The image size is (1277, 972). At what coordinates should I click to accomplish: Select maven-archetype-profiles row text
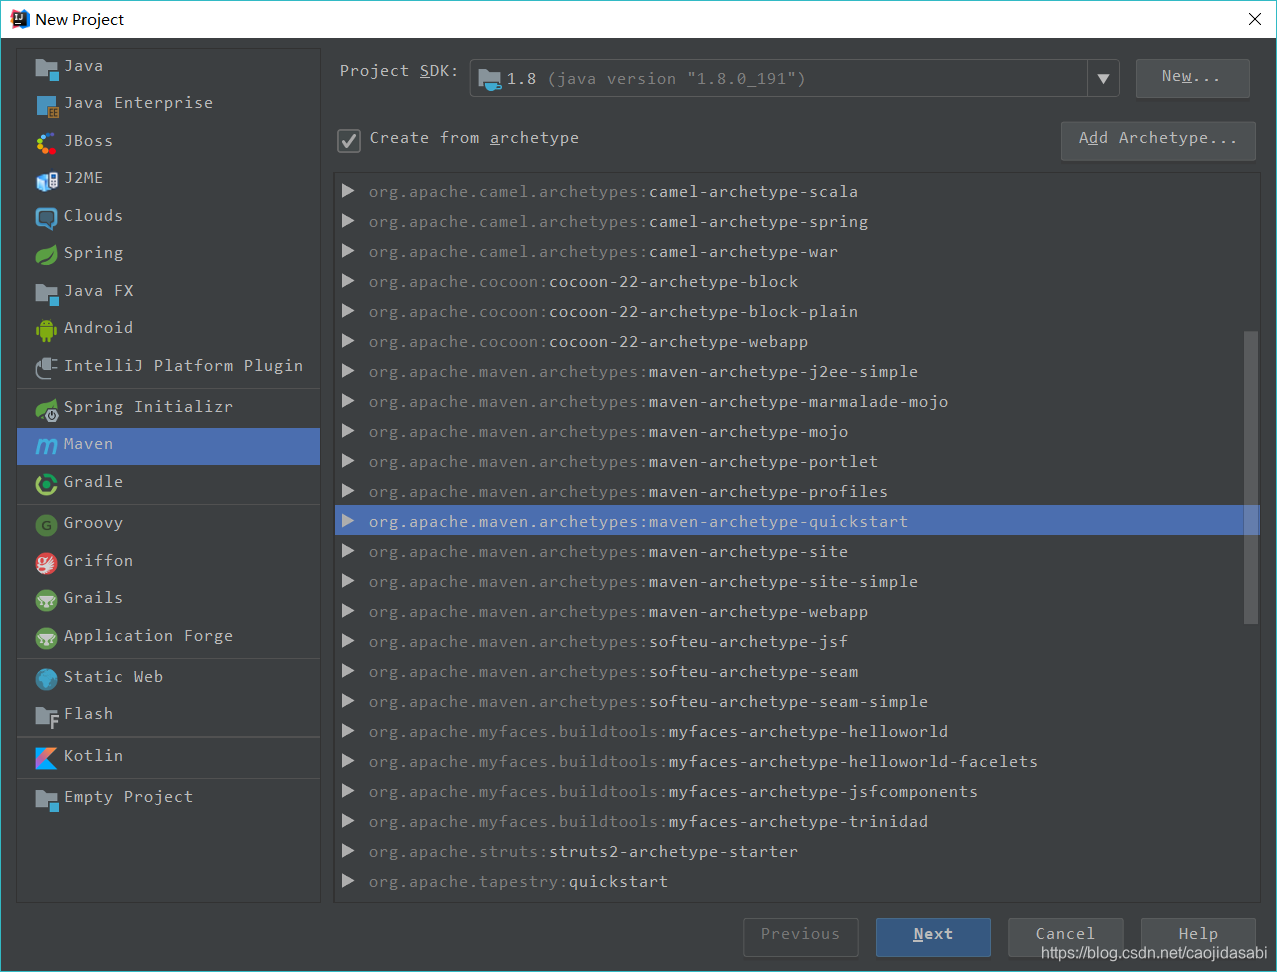(x=629, y=492)
